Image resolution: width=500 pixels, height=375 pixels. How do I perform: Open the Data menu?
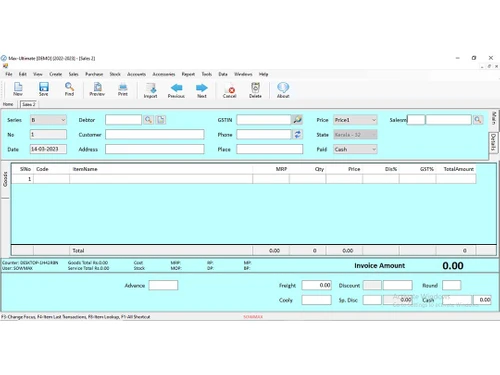click(x=223, y=74)
